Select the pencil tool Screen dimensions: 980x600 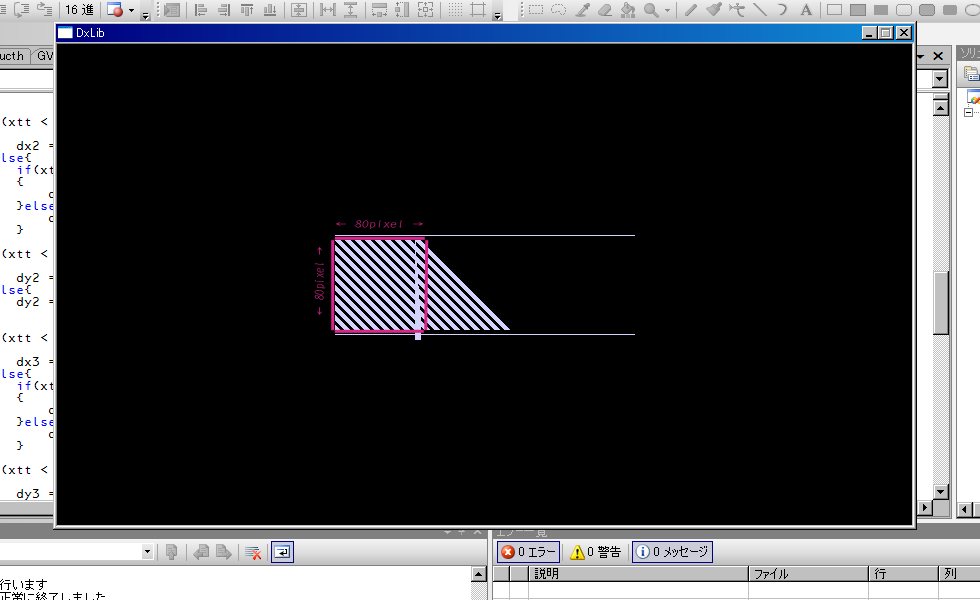point(690,10)
